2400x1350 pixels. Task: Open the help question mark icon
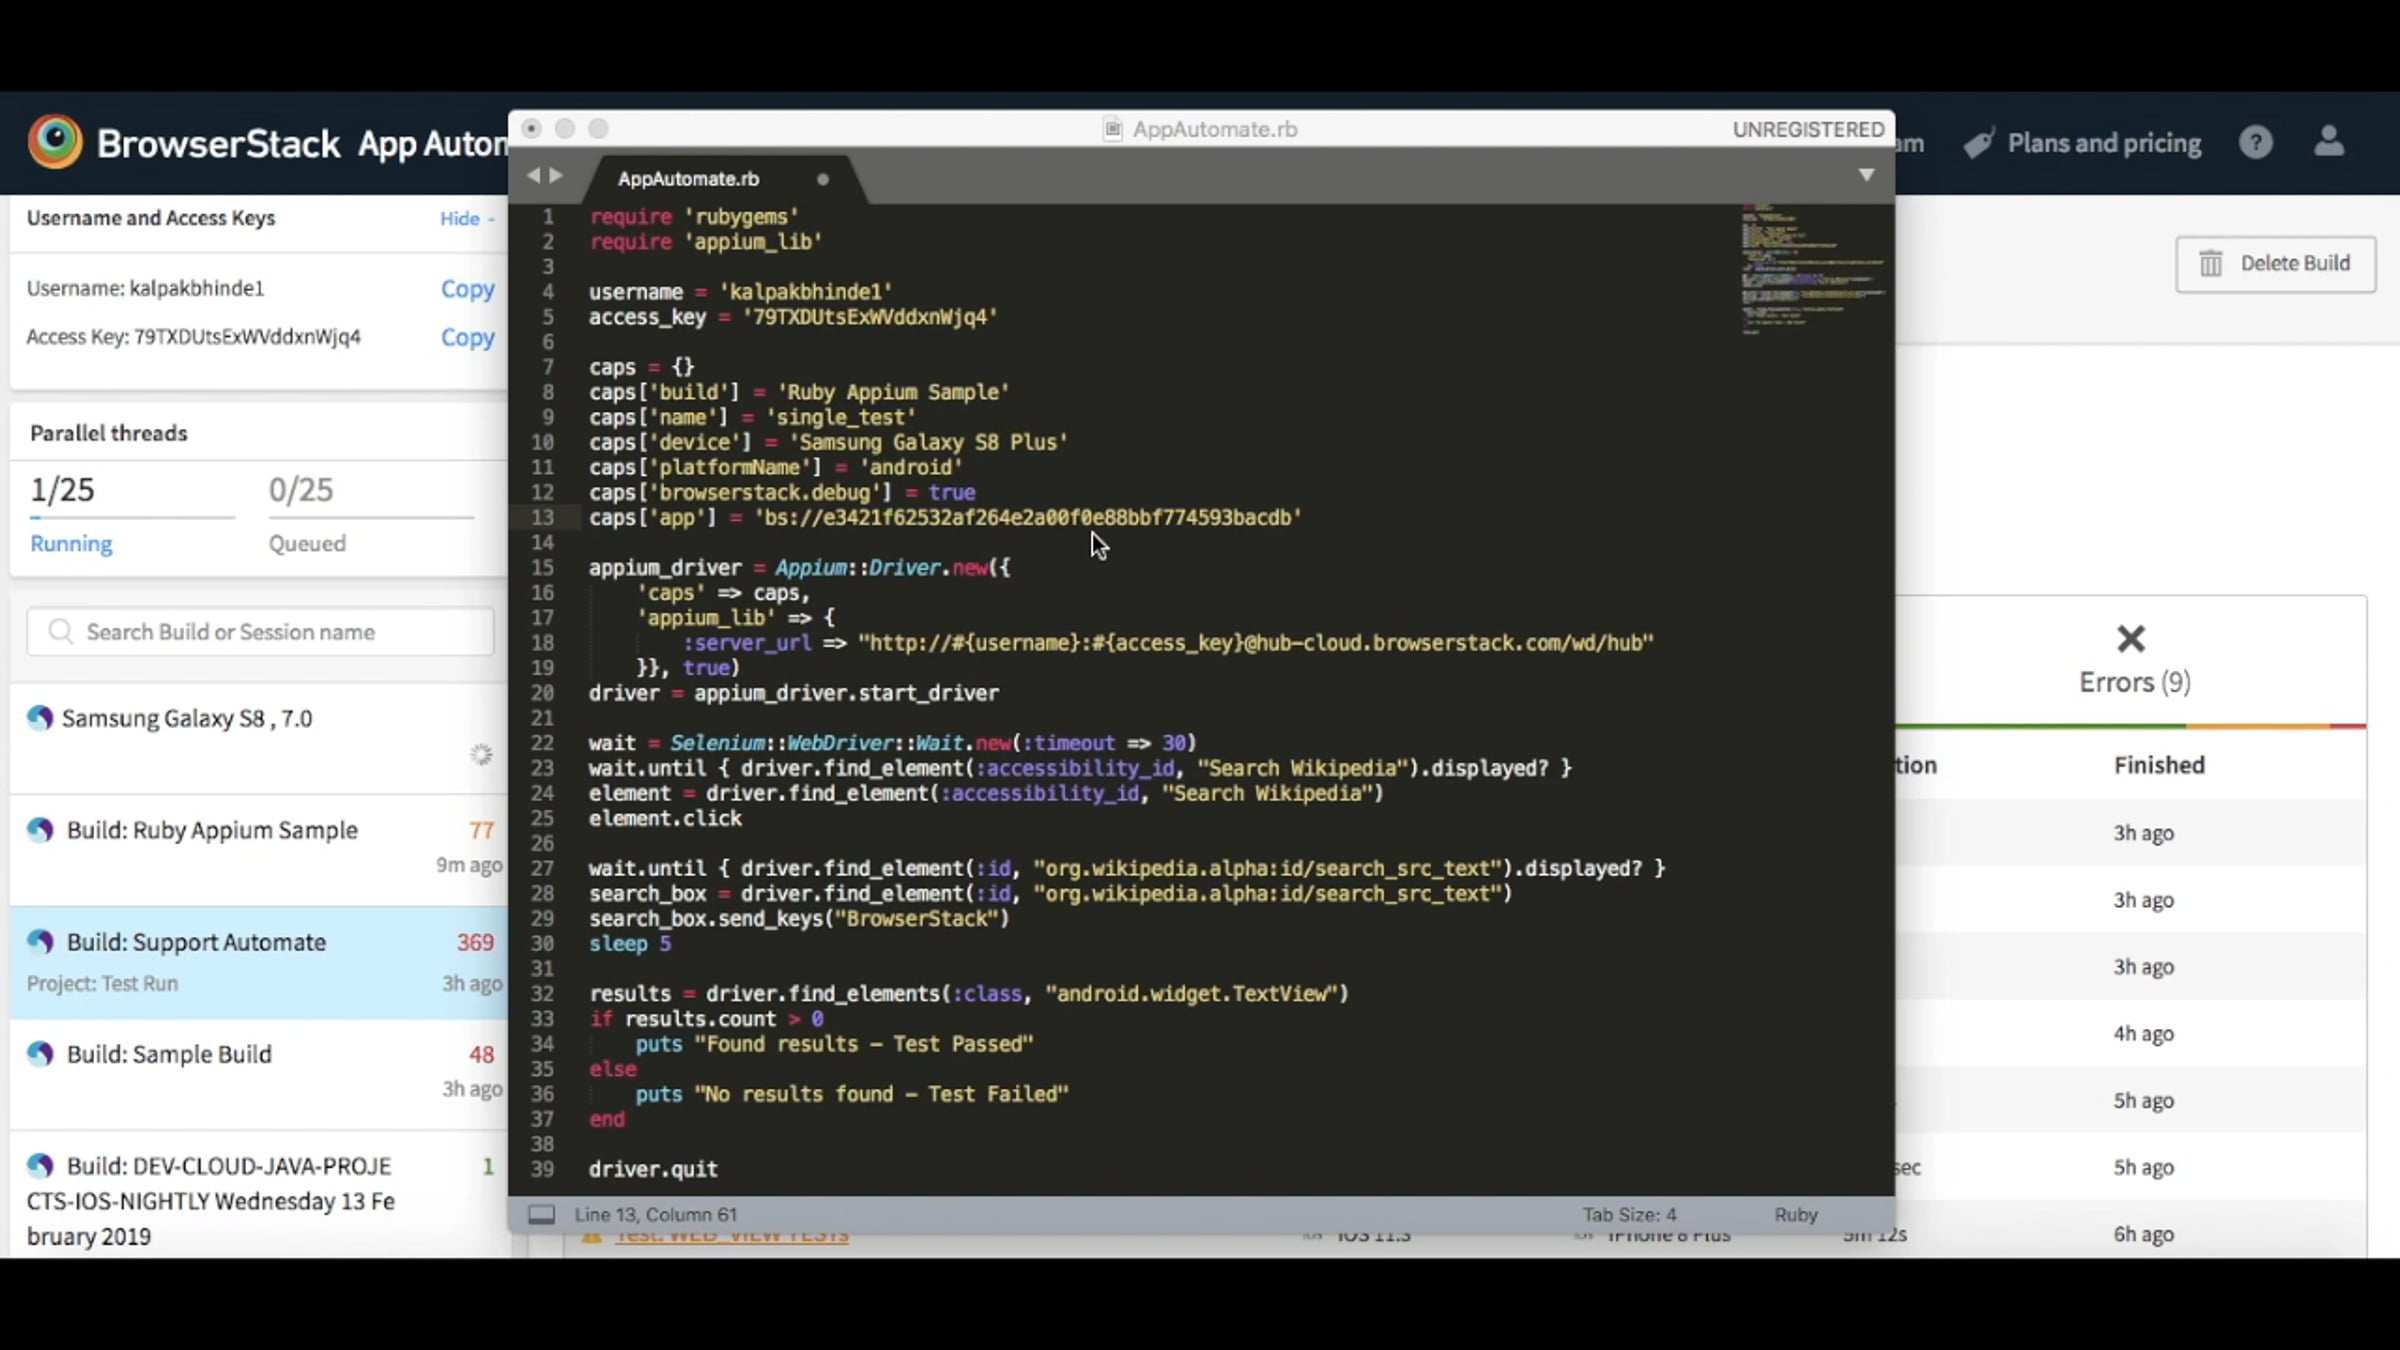click(2255, 143)
